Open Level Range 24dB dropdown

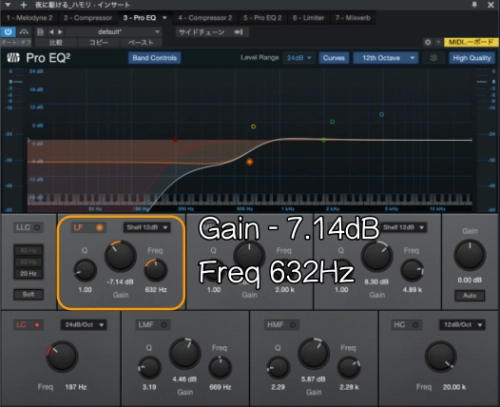coord(299,58)
